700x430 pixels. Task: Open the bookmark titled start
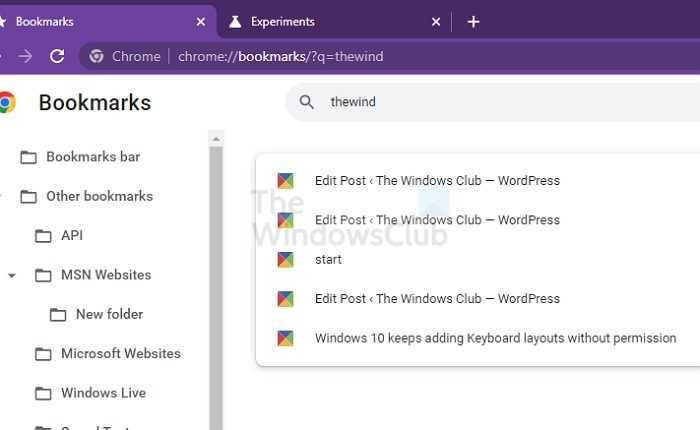tap(328, 259)
